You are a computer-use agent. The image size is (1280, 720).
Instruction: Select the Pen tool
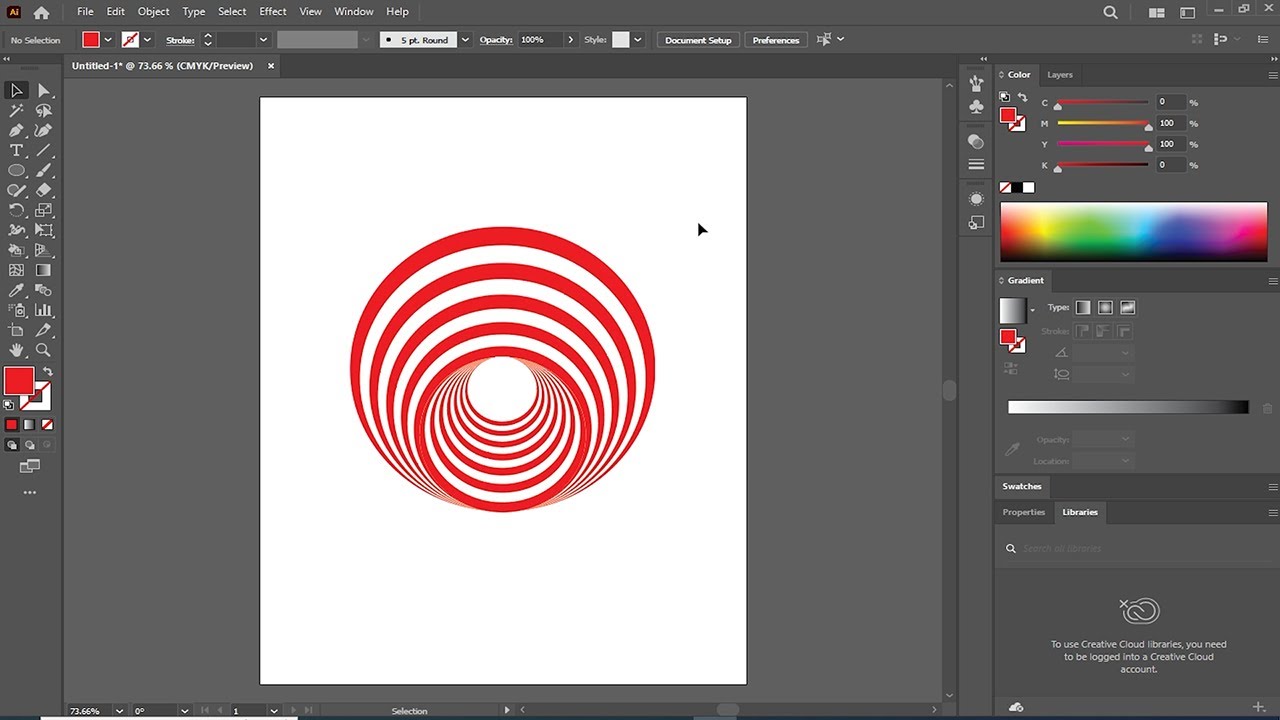click(x=16, y=131)
